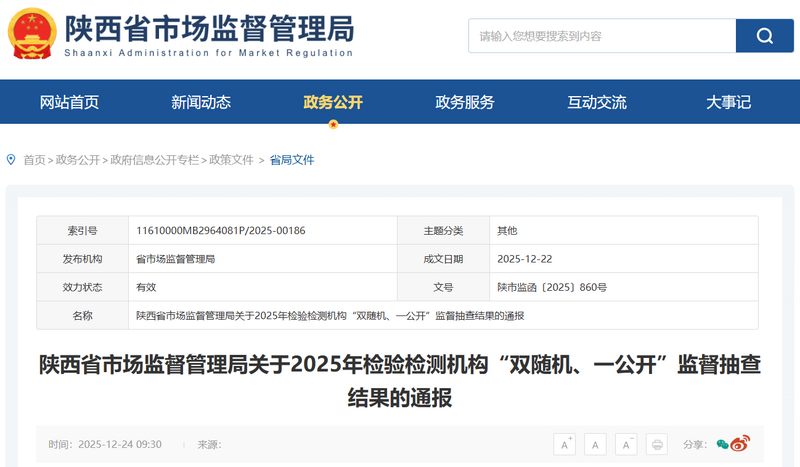Share the article via WeChat icon
800x467 pixels.
723,444
